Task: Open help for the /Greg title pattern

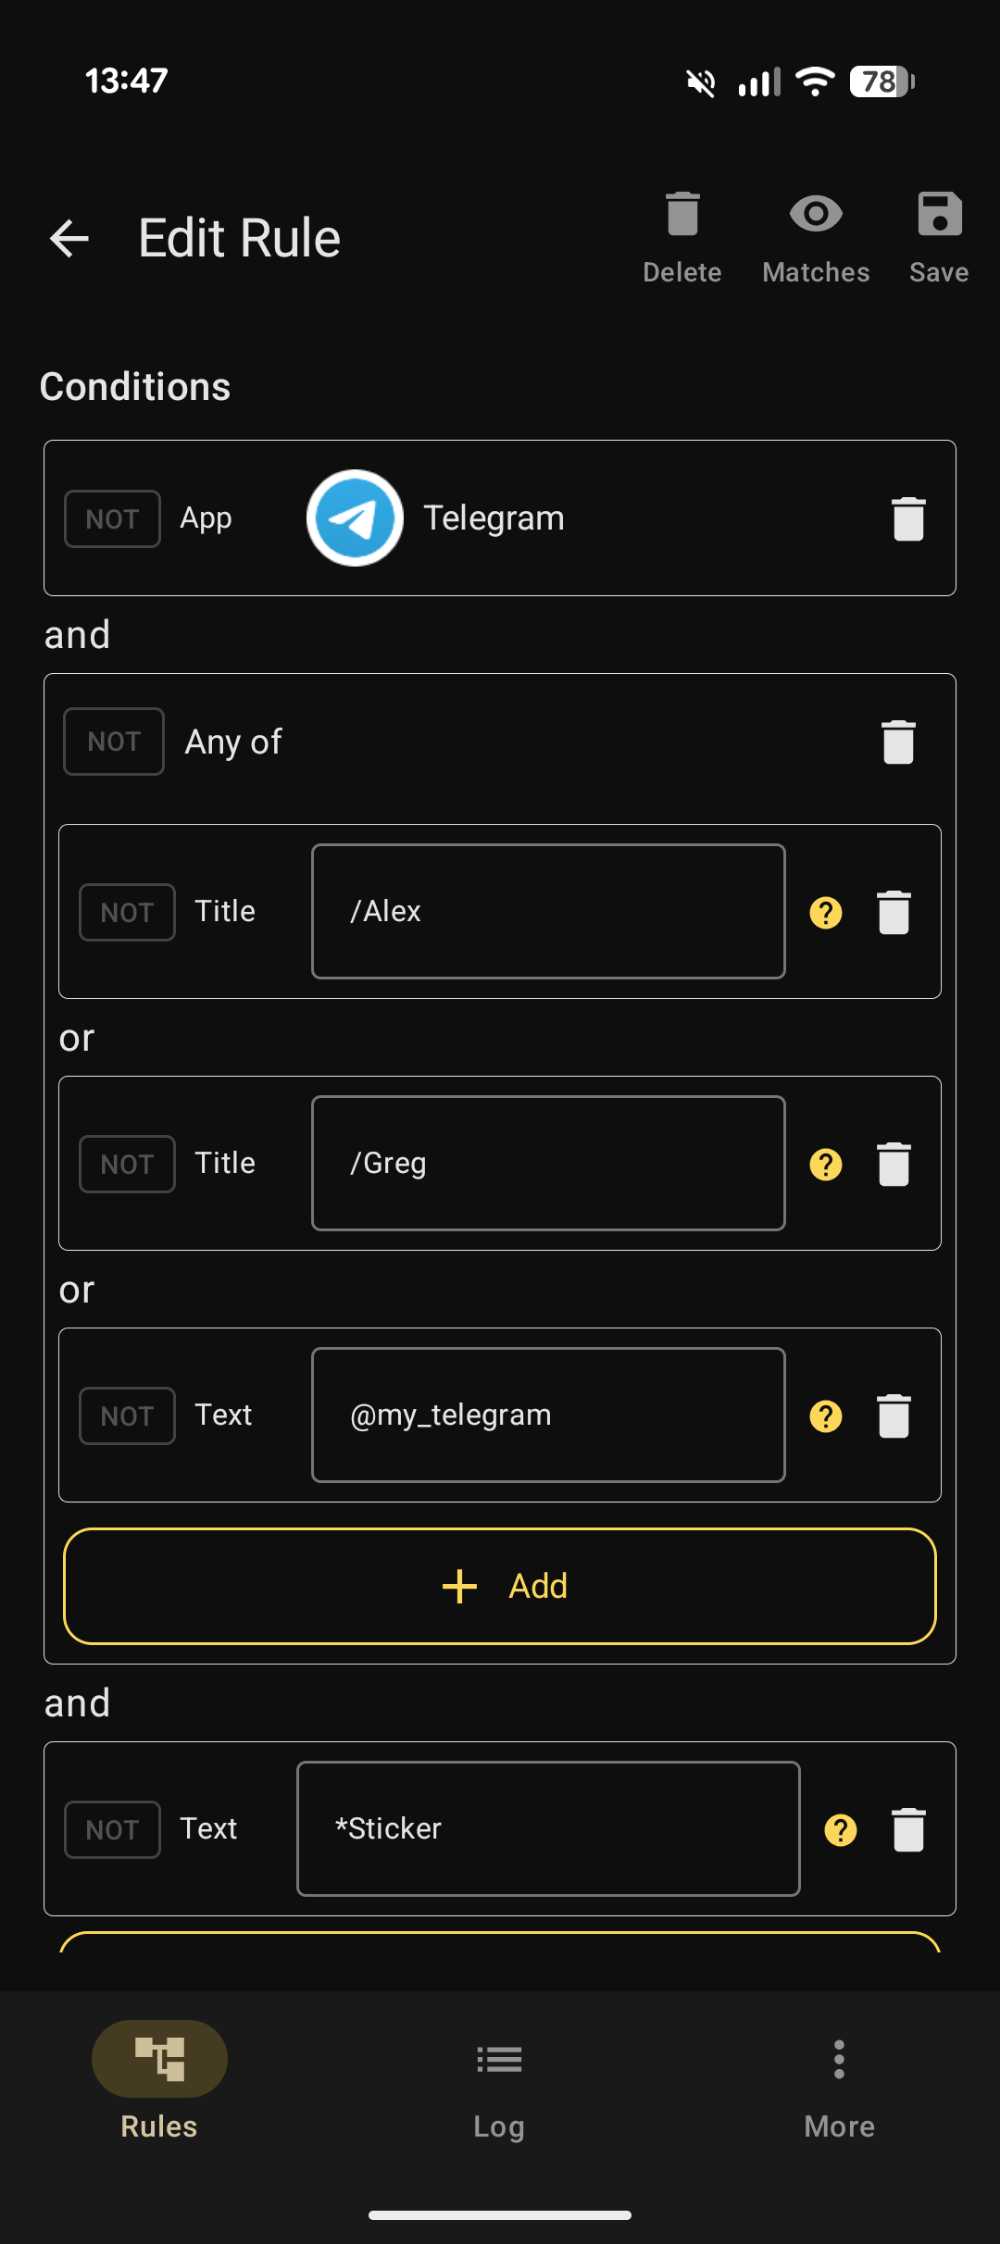Action: (825, 1163)
